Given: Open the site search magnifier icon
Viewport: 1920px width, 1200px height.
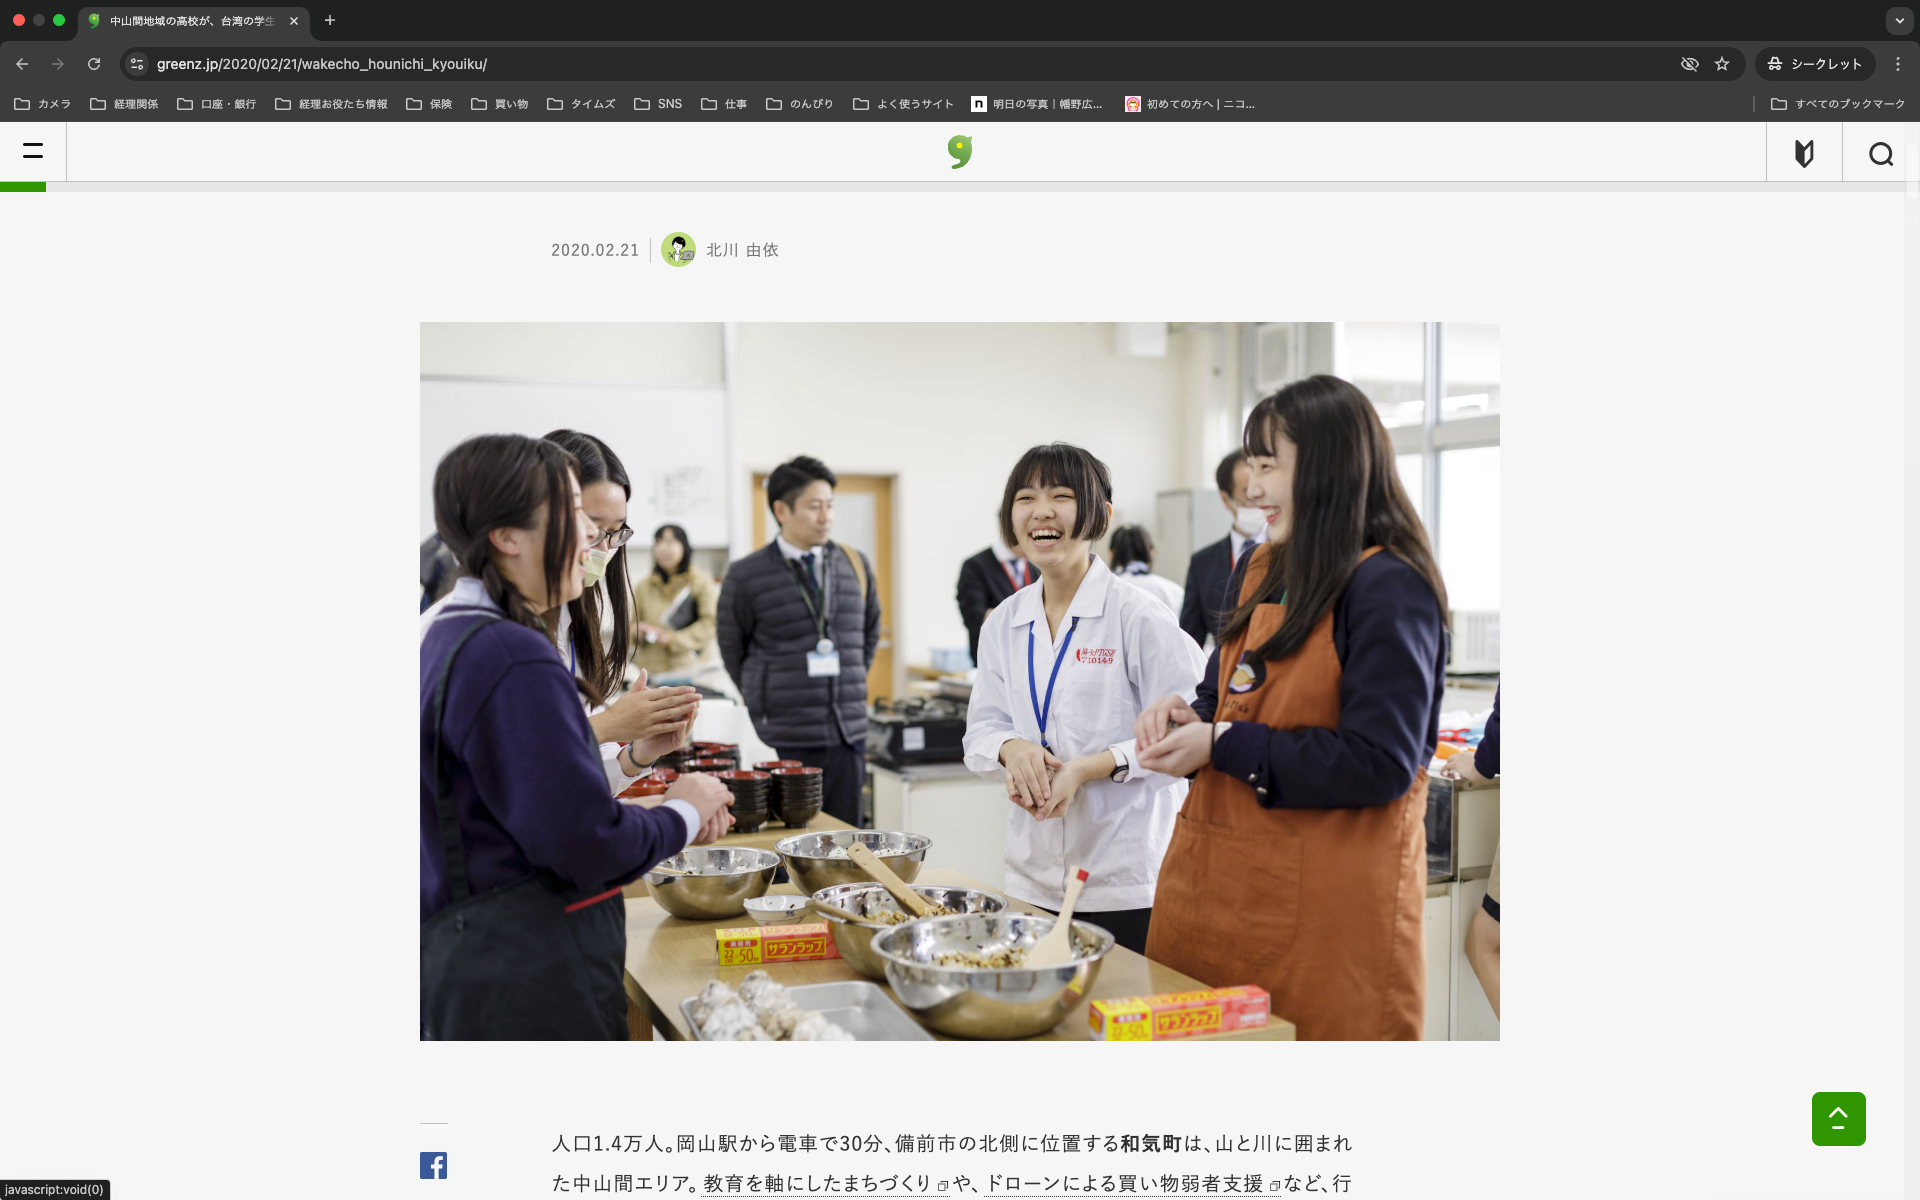Looking at the screenshot, I should [1880, 153].
